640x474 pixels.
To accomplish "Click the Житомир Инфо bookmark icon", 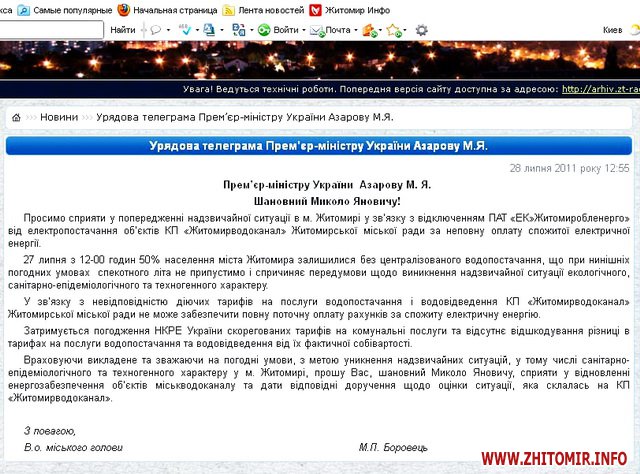I will tap(316, 9).
